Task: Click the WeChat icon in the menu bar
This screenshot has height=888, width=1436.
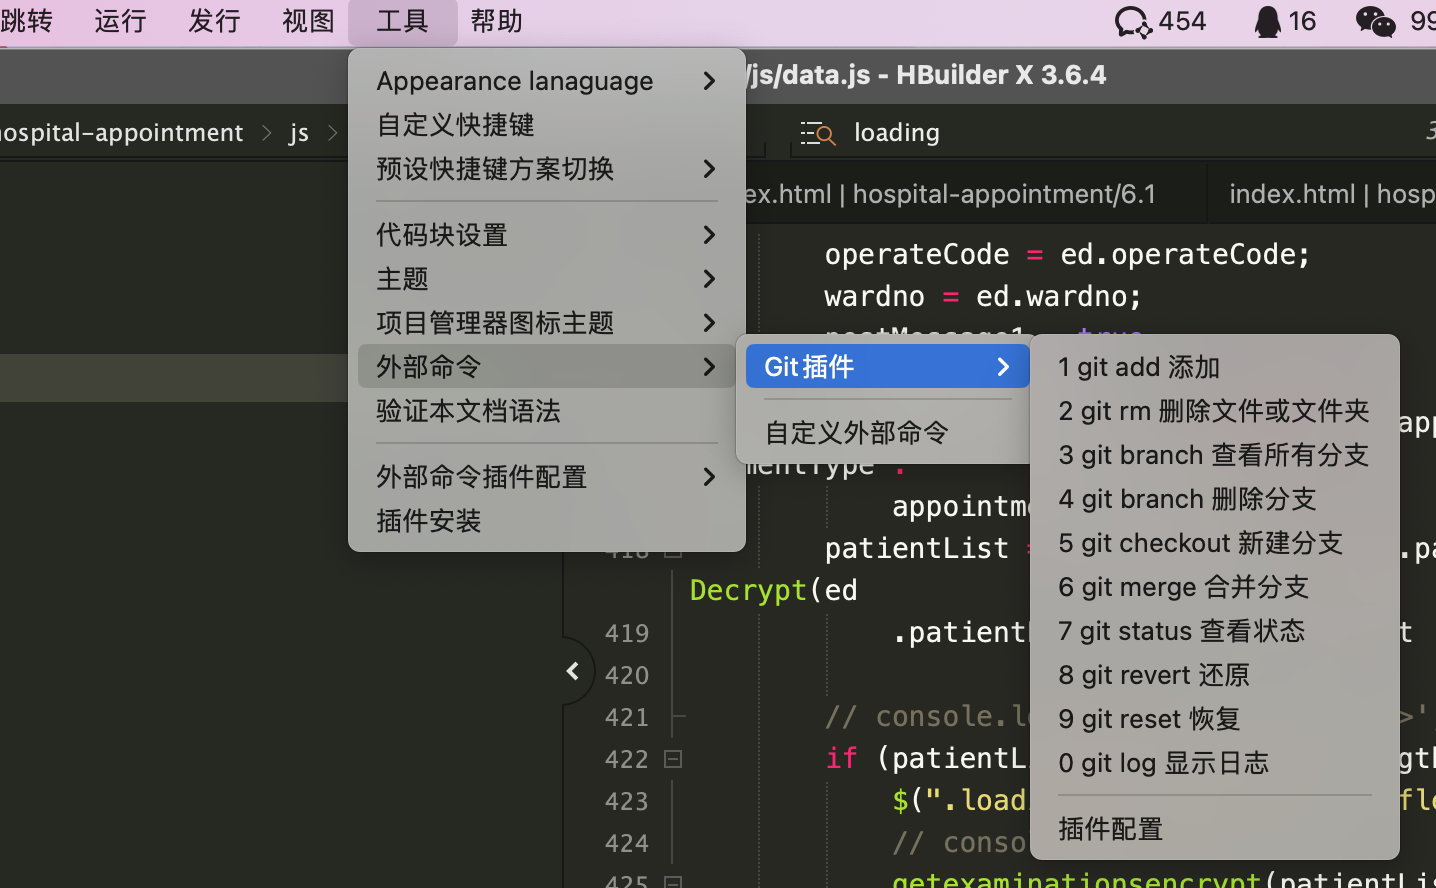Action: click(1375, 21)
